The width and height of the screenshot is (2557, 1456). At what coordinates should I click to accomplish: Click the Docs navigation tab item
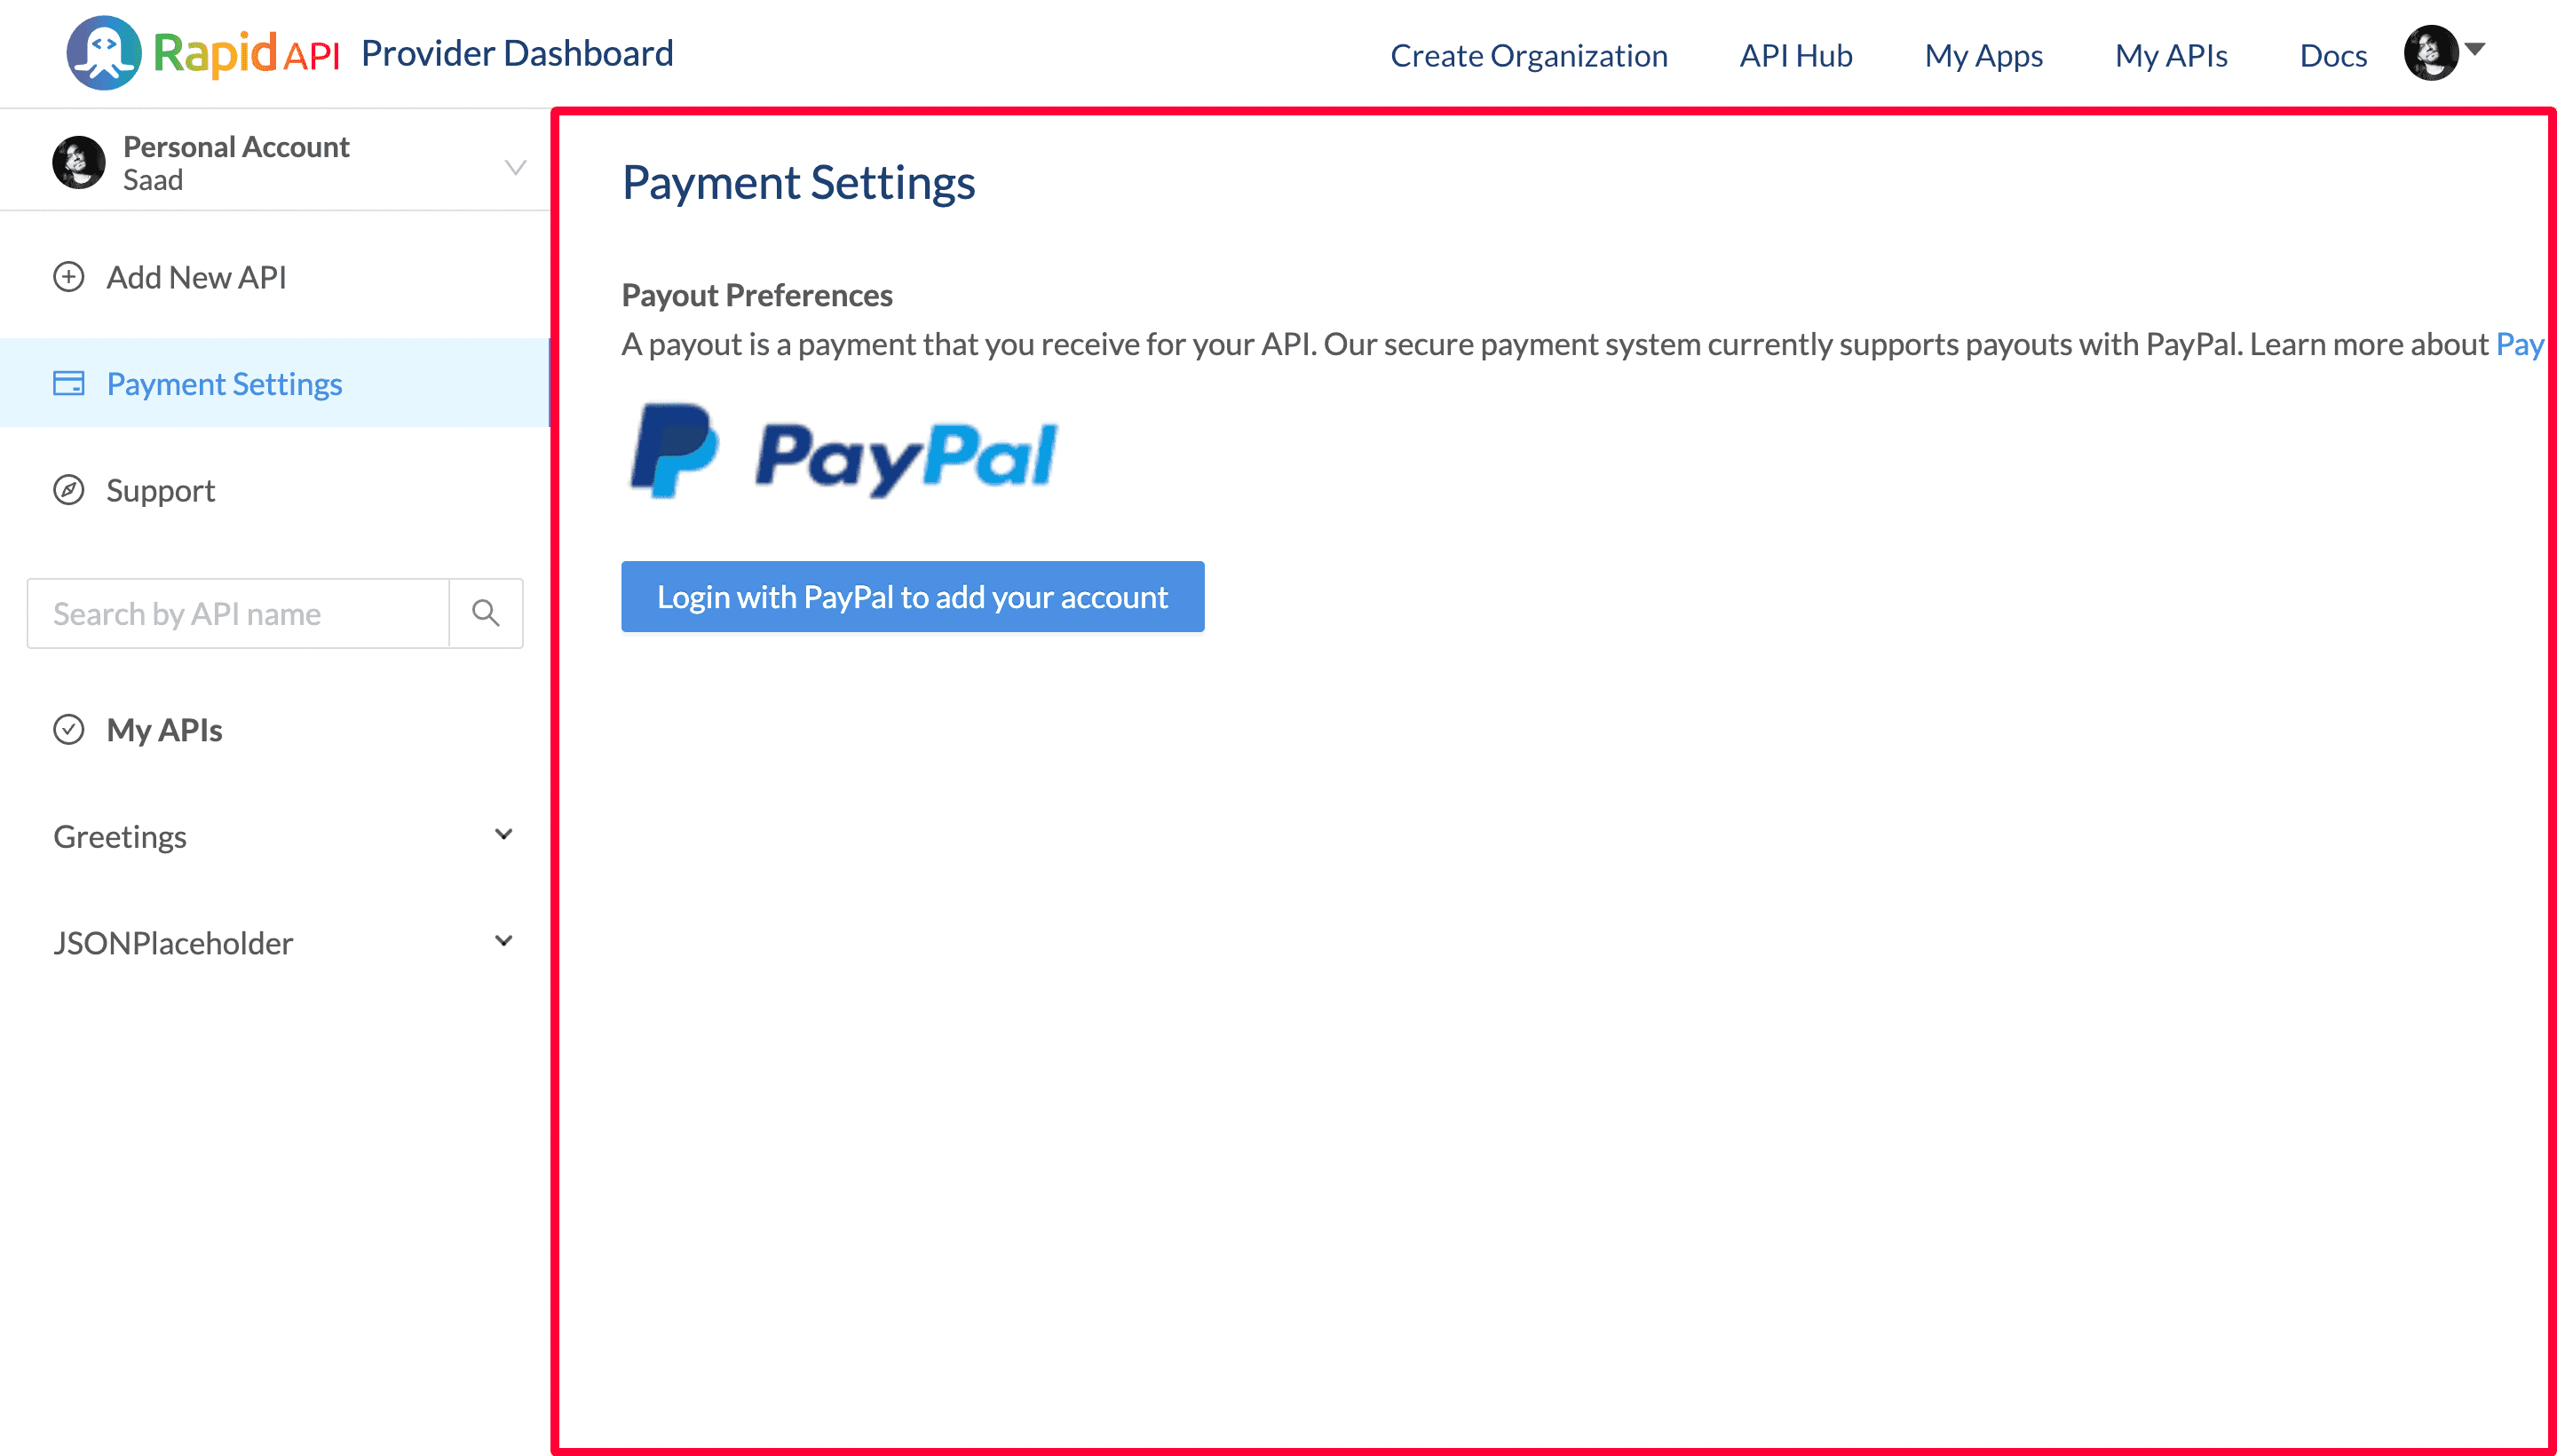pyautogui.click(x=2334, y=52)
